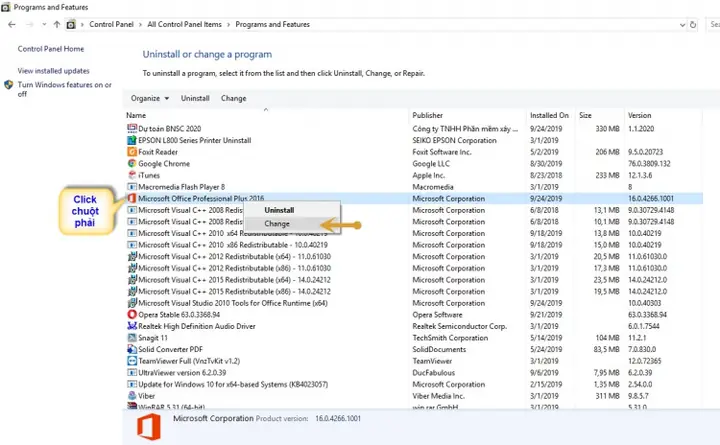Click the Dự toán BNSC 2020 program icon
The height and width of the screenshot is (445, 720).
[x=132, y=129]
